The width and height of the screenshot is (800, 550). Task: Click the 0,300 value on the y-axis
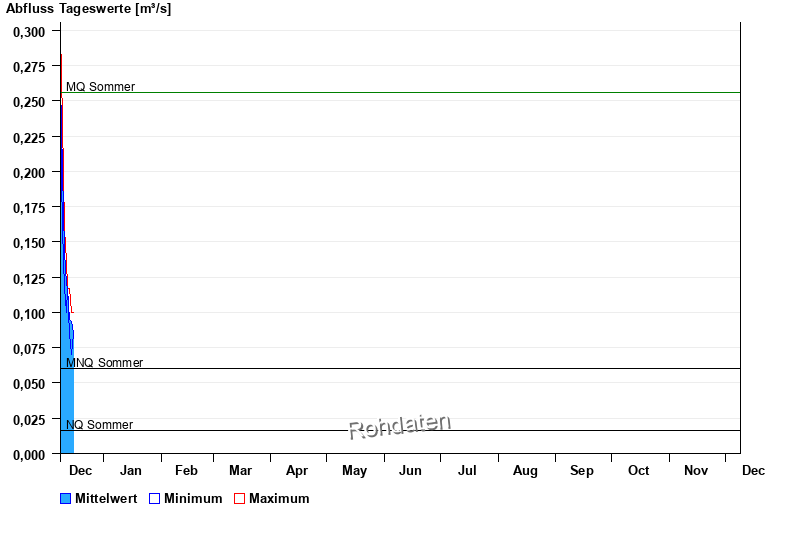(29, 32)
